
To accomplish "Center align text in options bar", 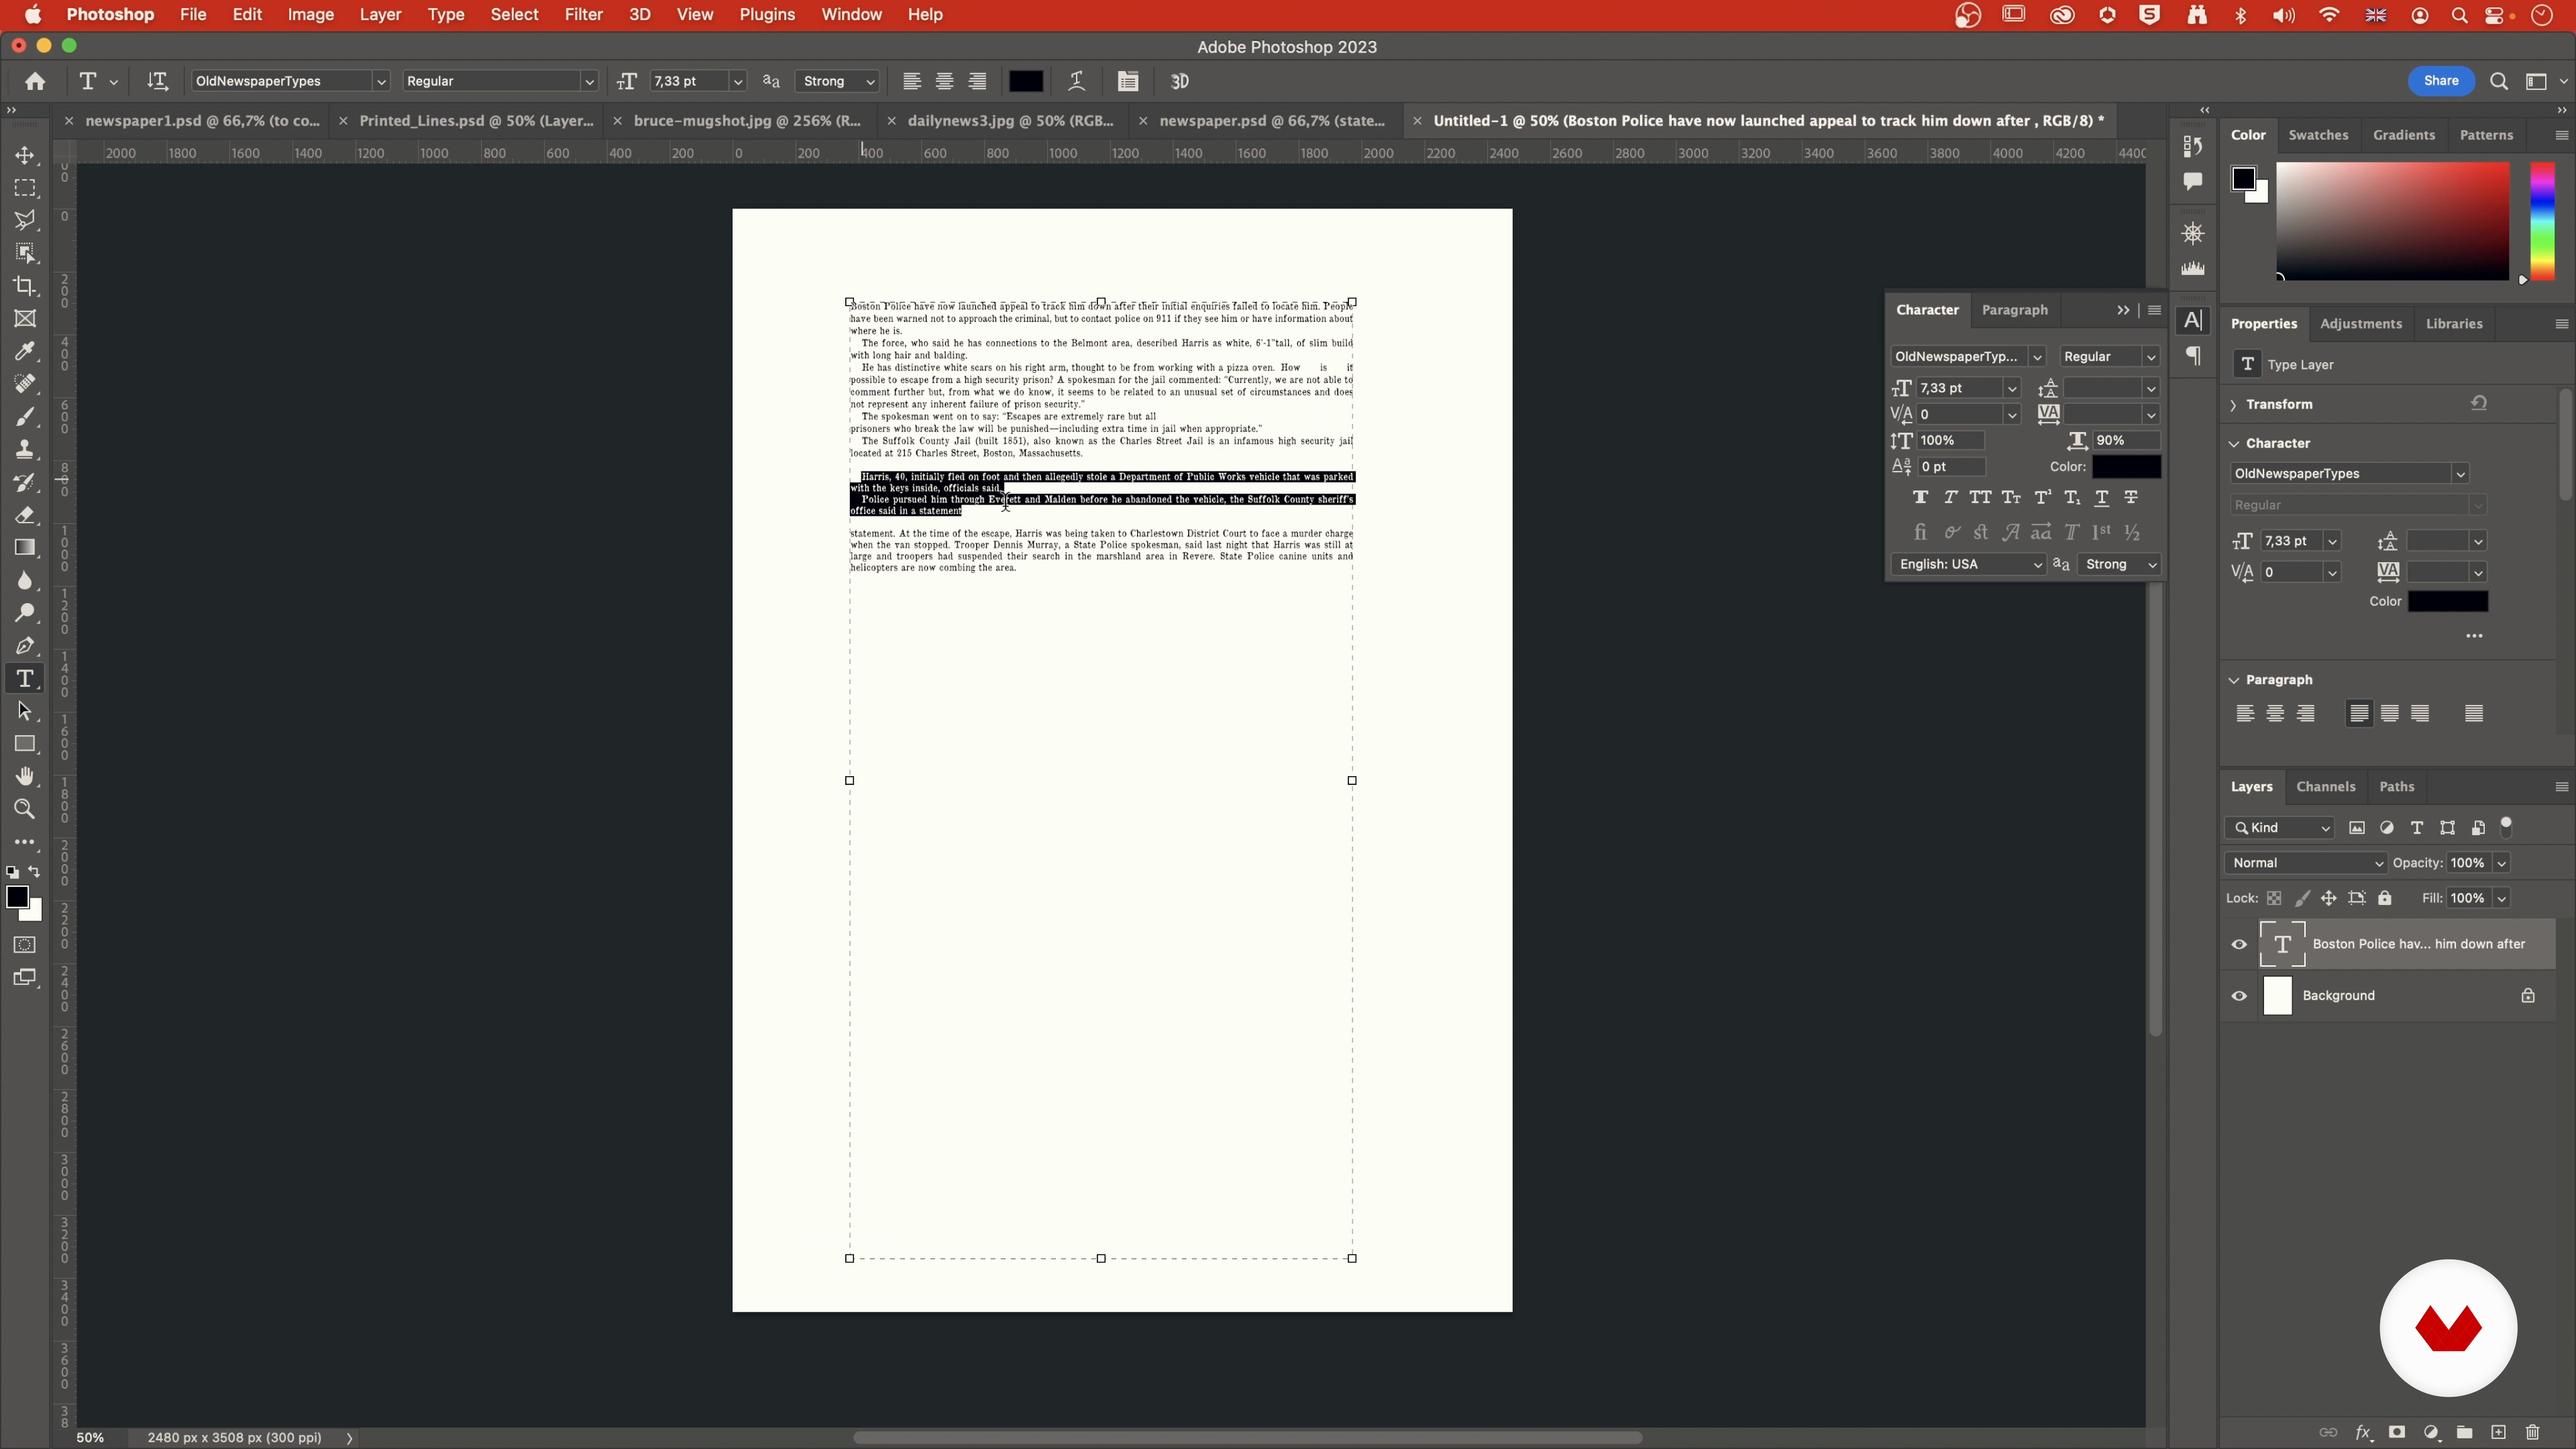I will pyautogui.click(x=944, y=81).
